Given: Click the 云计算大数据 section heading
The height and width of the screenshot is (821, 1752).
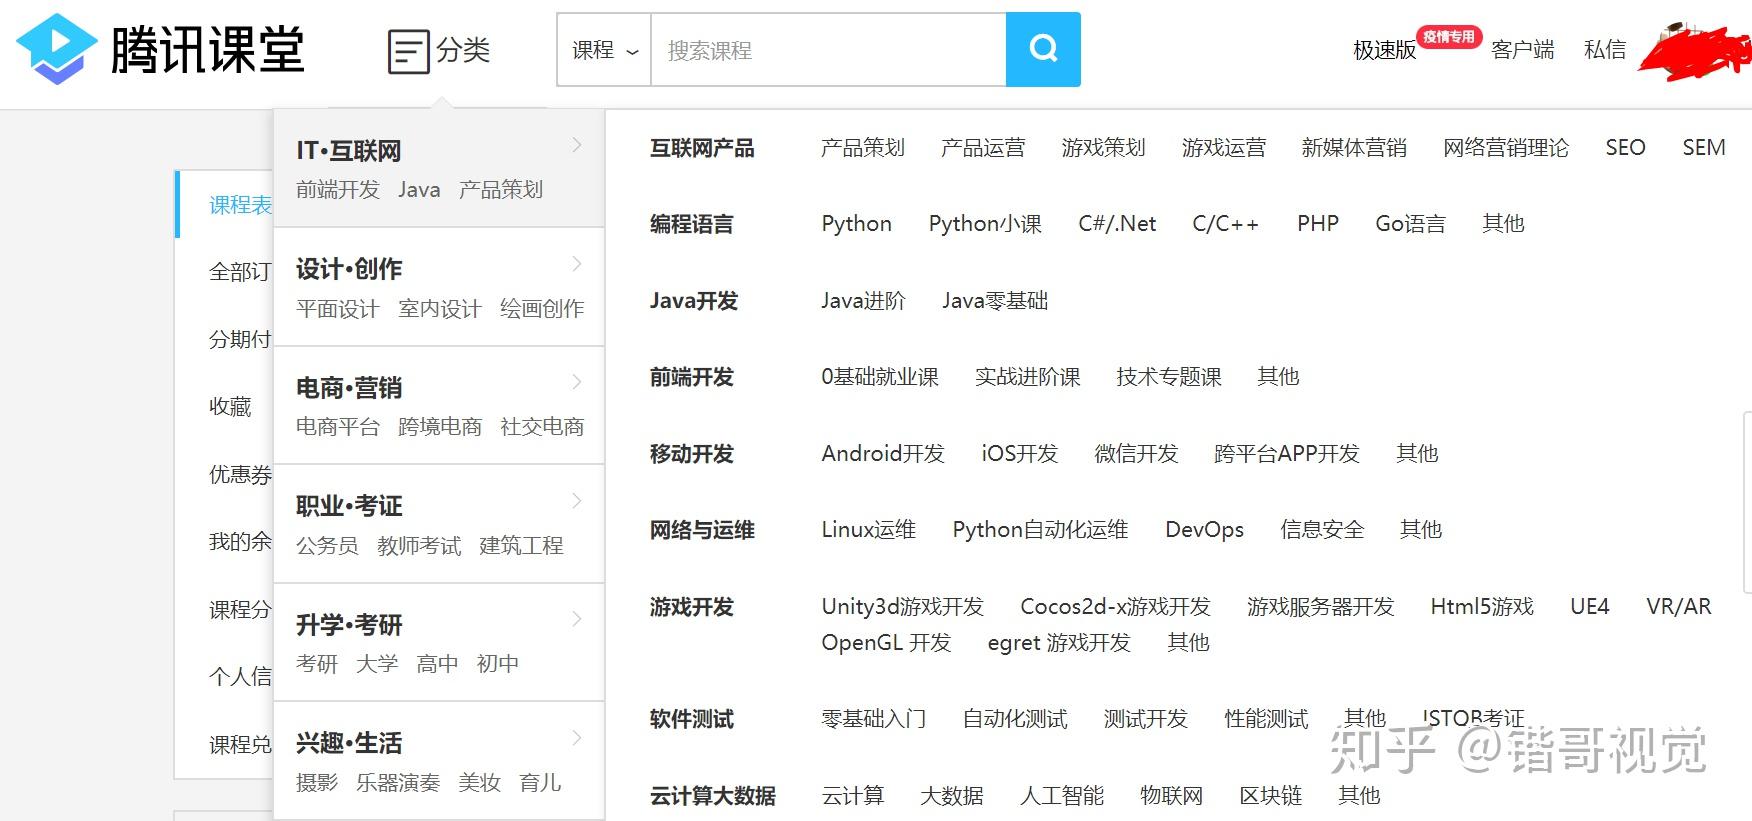Looking at the screenshot, I should pos(713,796).
